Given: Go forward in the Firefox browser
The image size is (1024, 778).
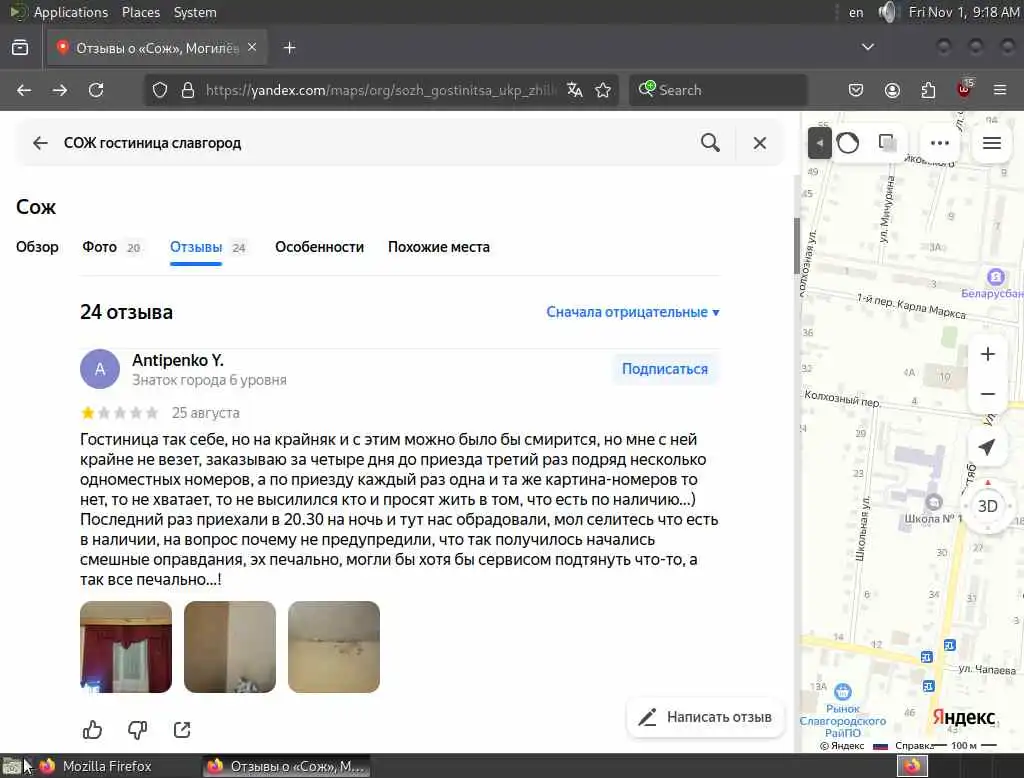Looking at the screenshot, I should click(60, 90).
